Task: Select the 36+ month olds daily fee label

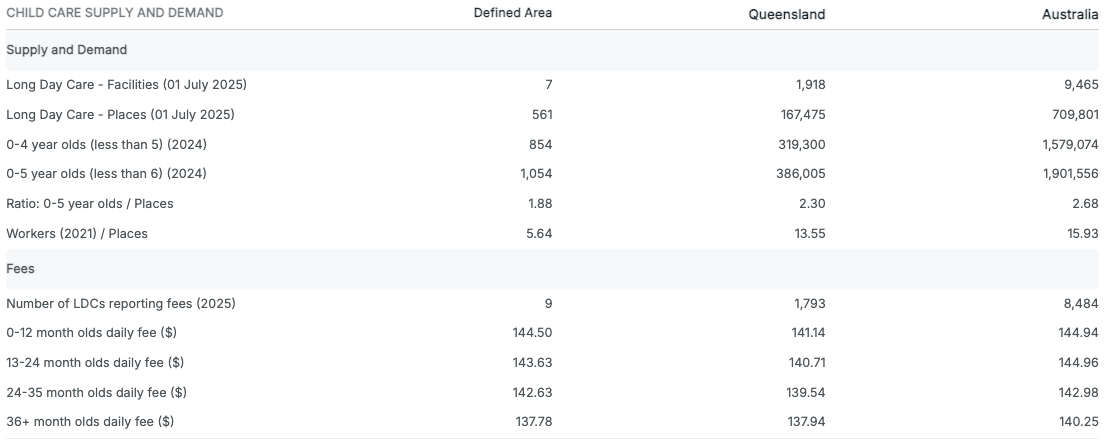Action: pos(90,422)
